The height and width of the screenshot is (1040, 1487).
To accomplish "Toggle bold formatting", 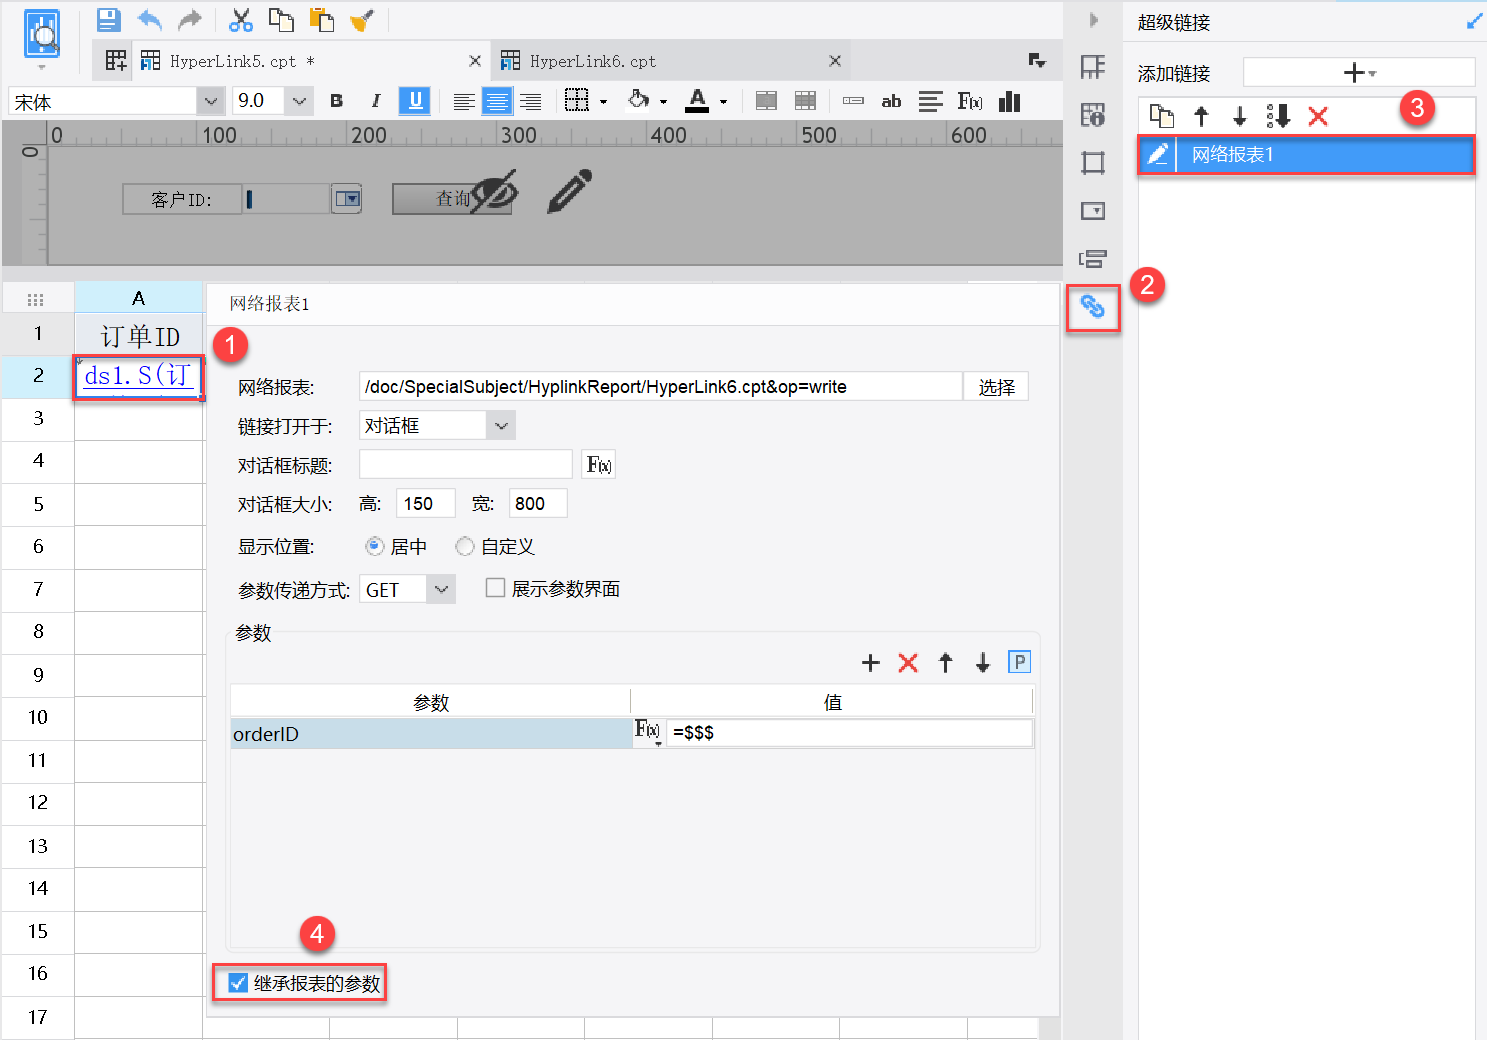I will click(336, 101).
